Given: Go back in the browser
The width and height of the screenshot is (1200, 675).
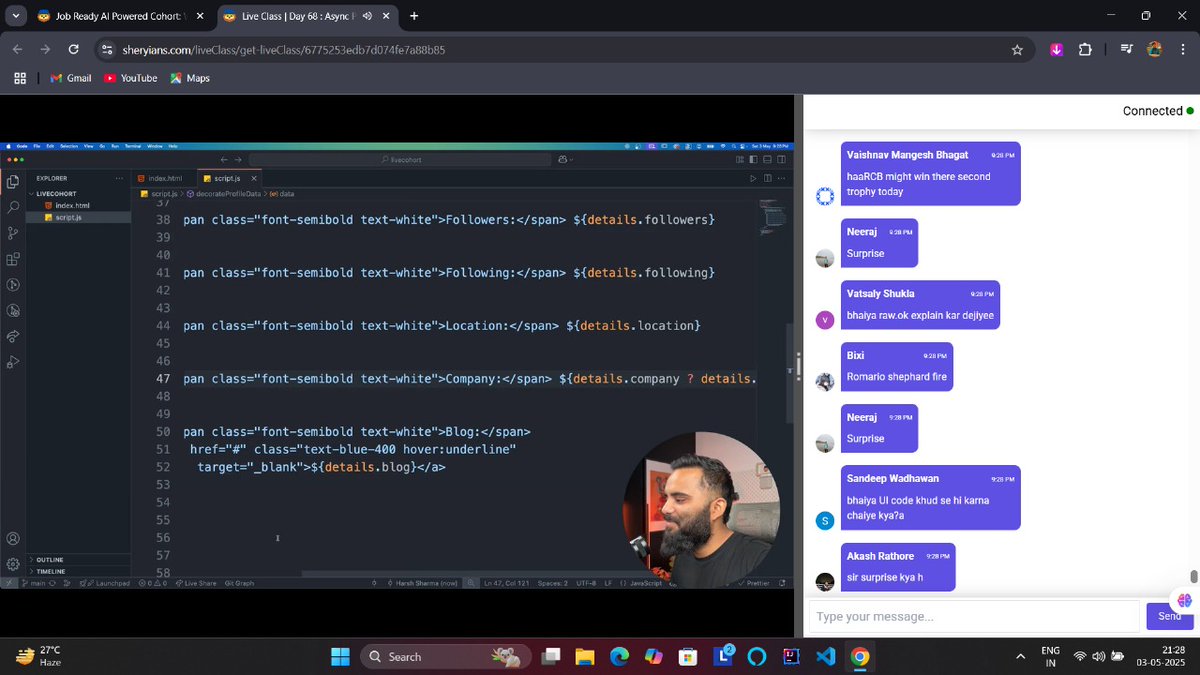Looking at the screenshot, I should (x=17, y=49).
